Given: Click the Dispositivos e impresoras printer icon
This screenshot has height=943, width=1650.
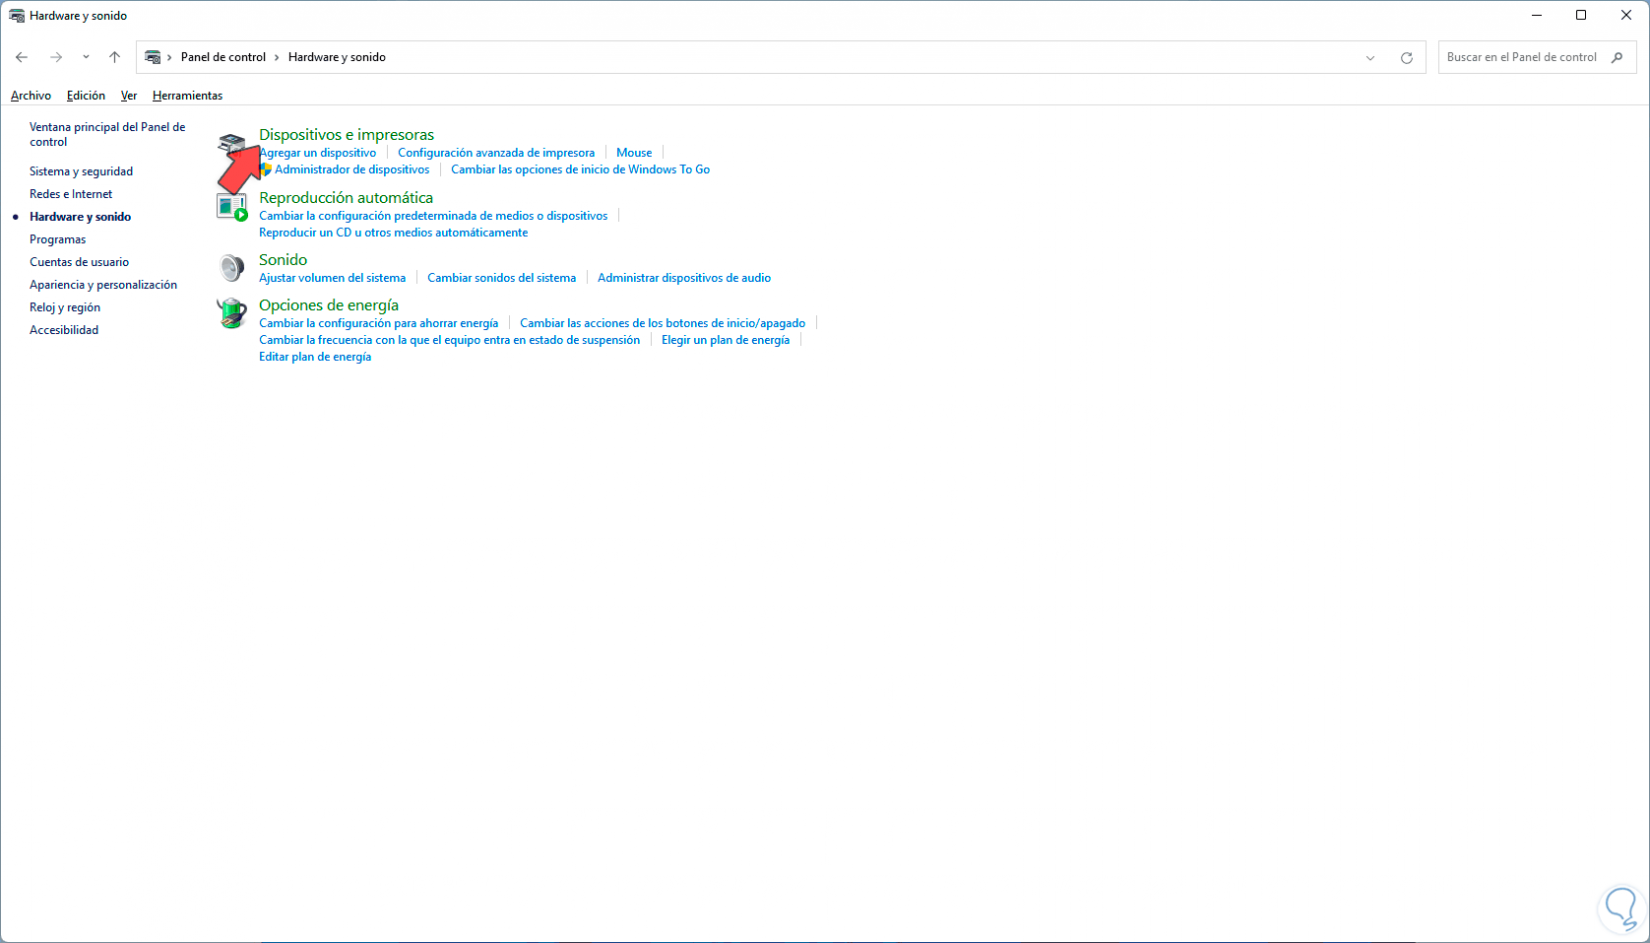Looking at the screenshot, I should coord(232,147).
